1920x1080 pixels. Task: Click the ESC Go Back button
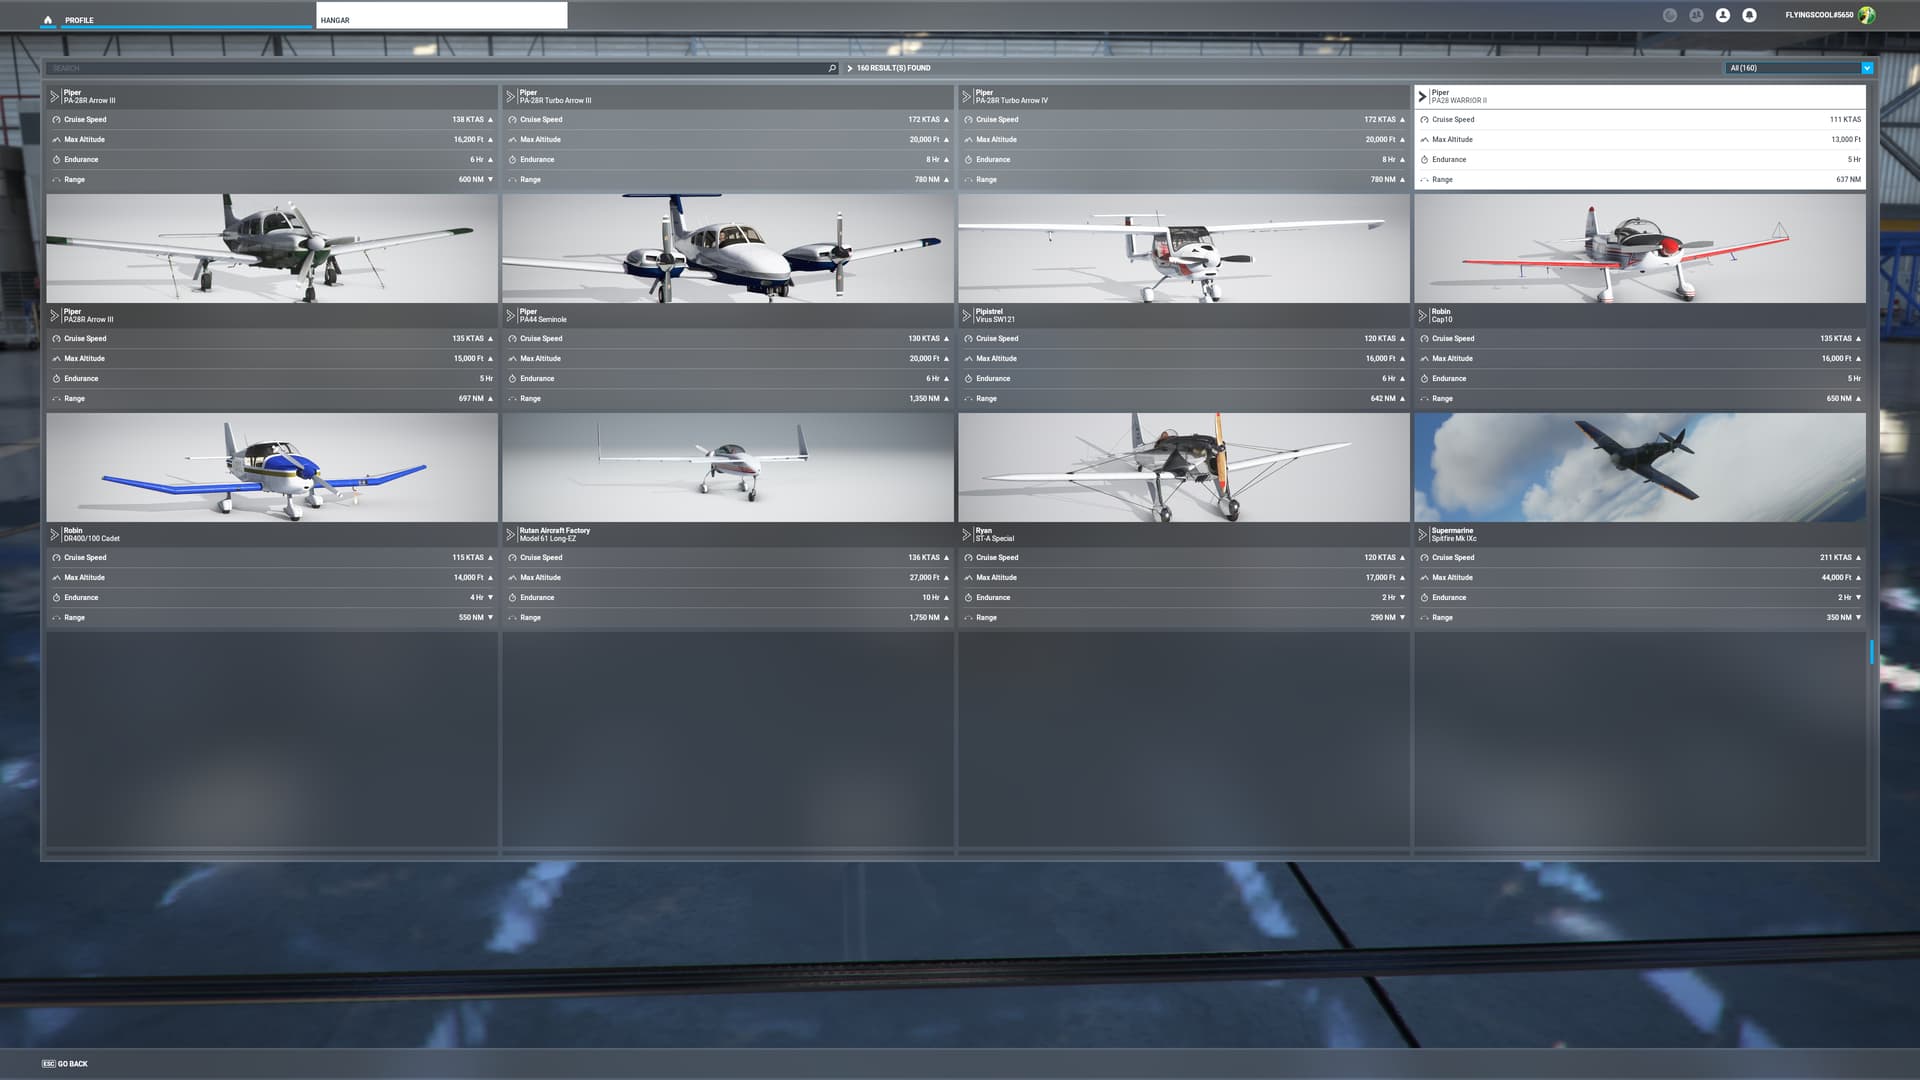(x=65, y=1064)
